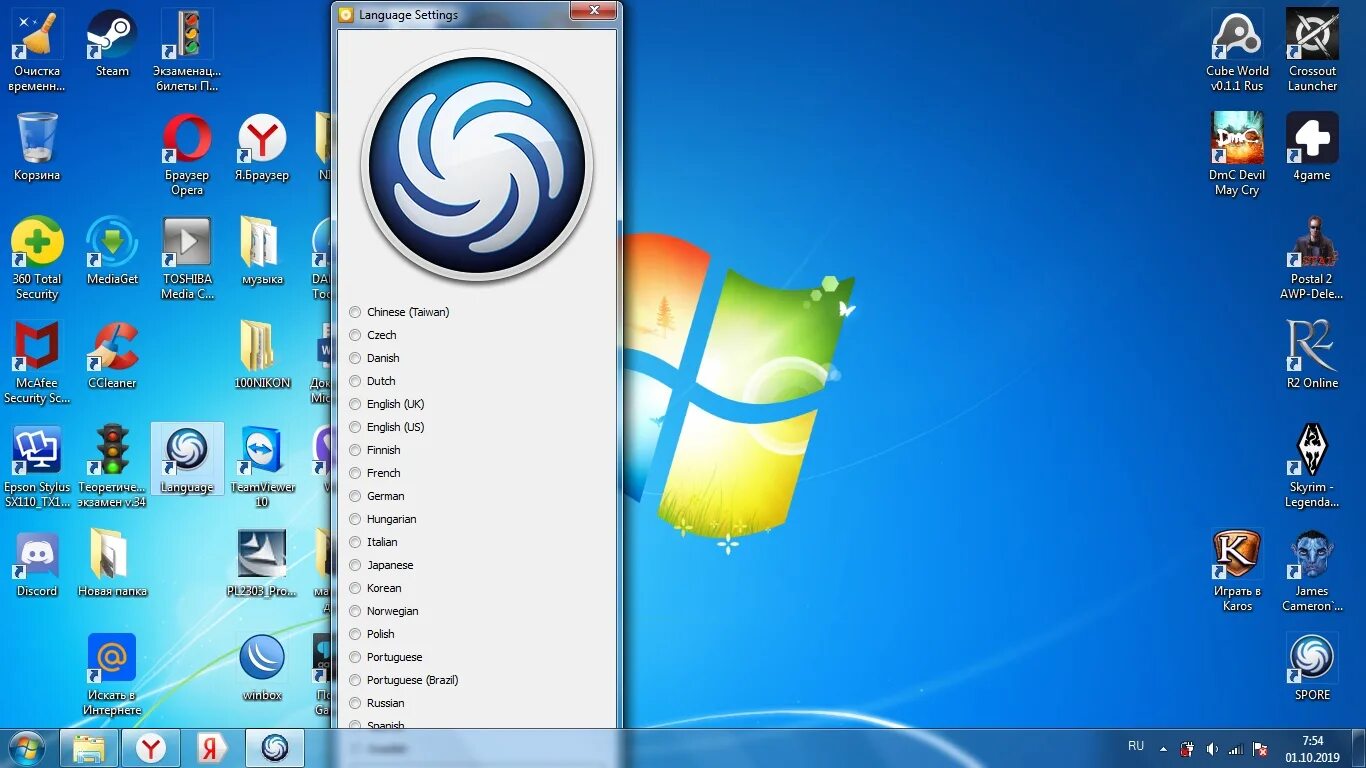Viewport: 1366px width, 768px height.
Task: Show hidden system tray icons
Action: [1163, 748]
